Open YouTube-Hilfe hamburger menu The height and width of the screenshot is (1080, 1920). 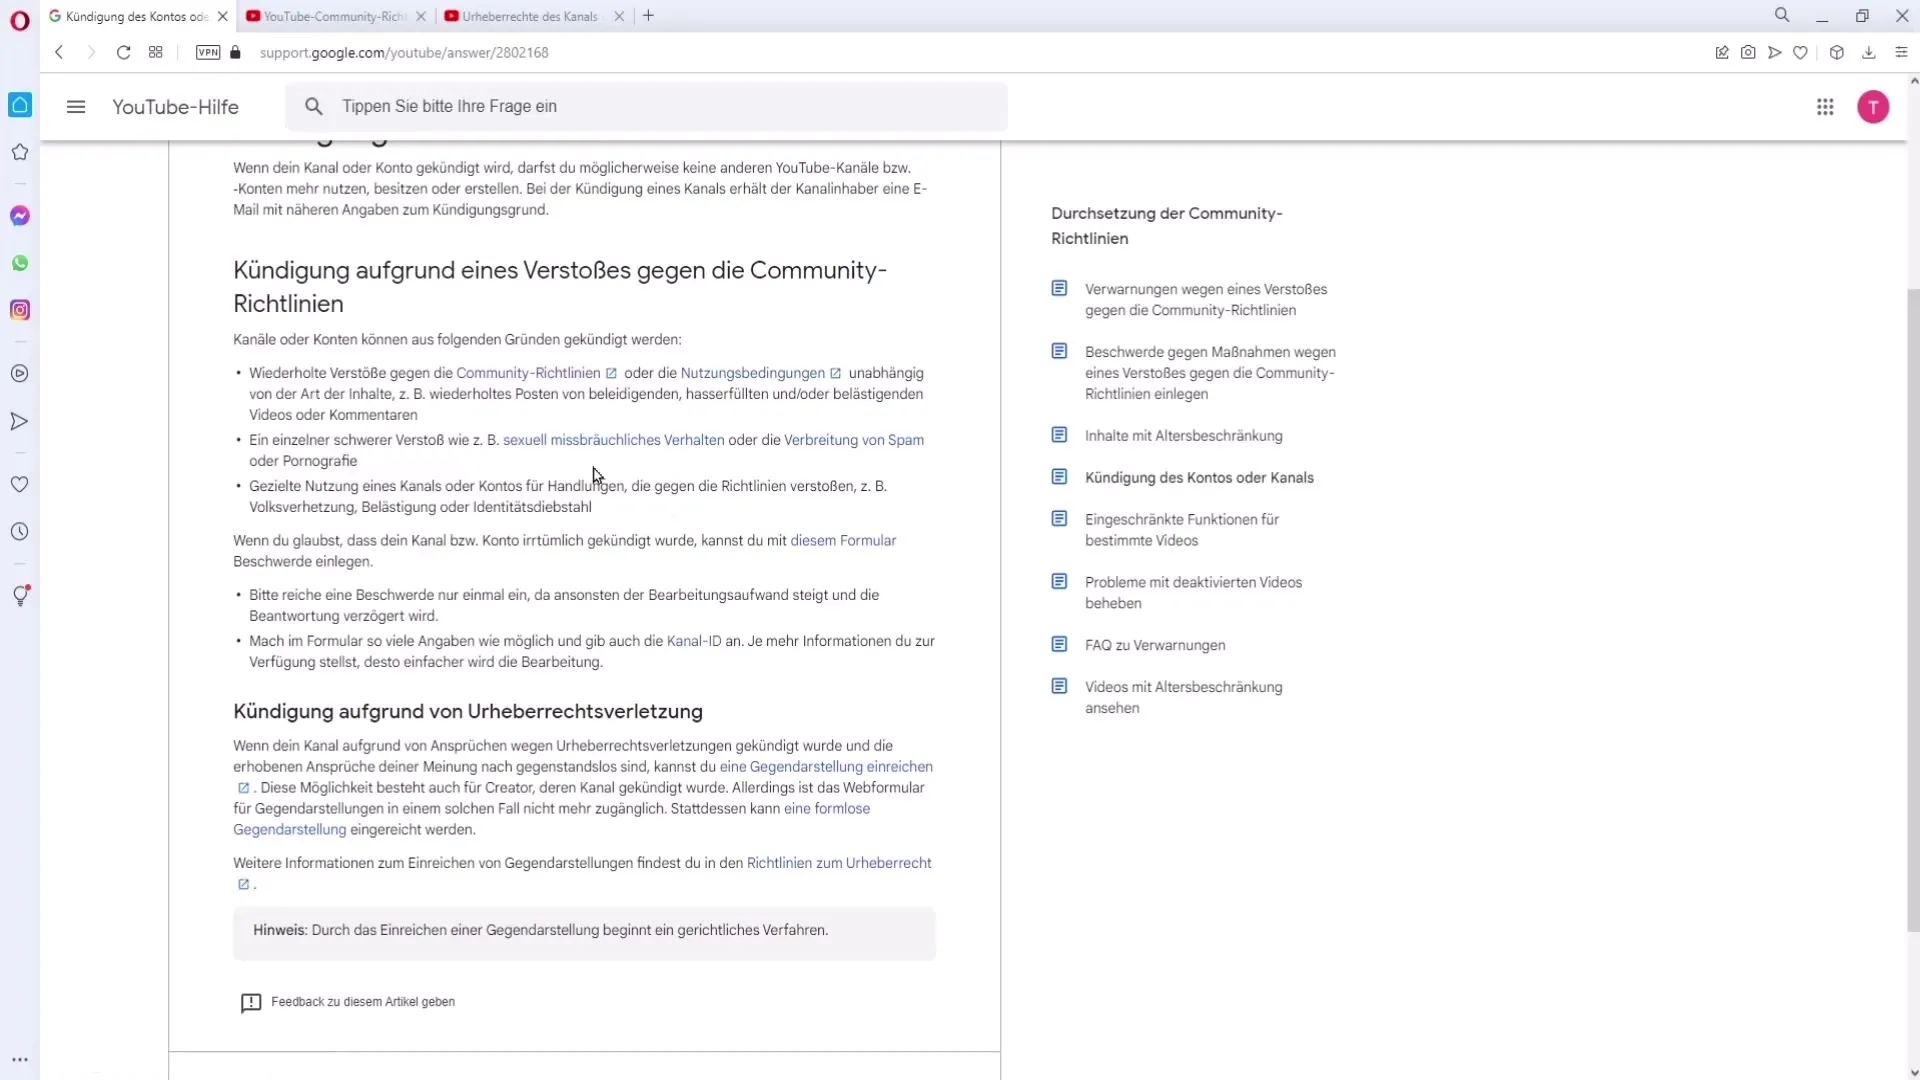[x=76, y=107]
